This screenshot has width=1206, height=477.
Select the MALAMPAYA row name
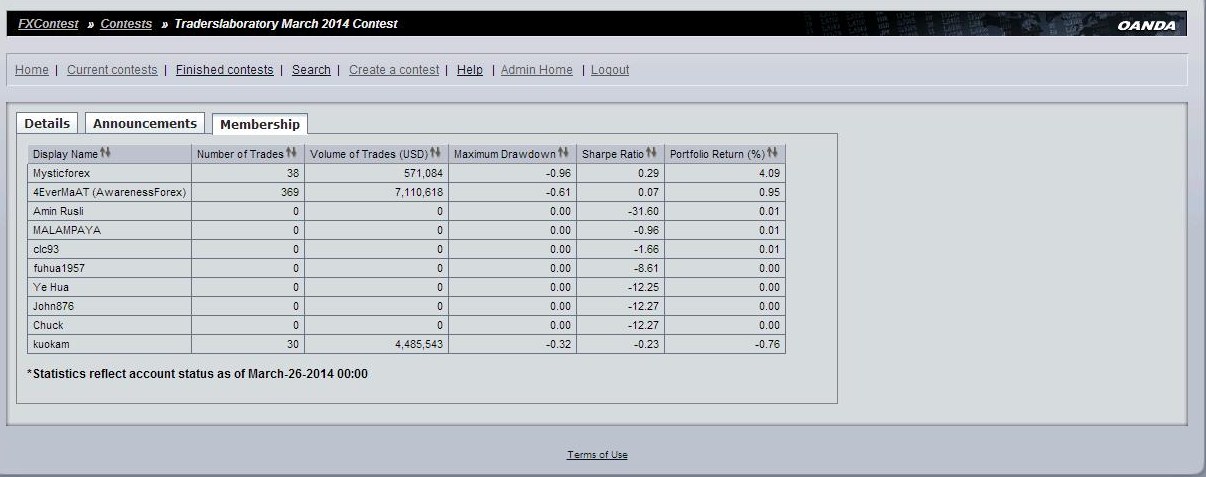point(66,230)
